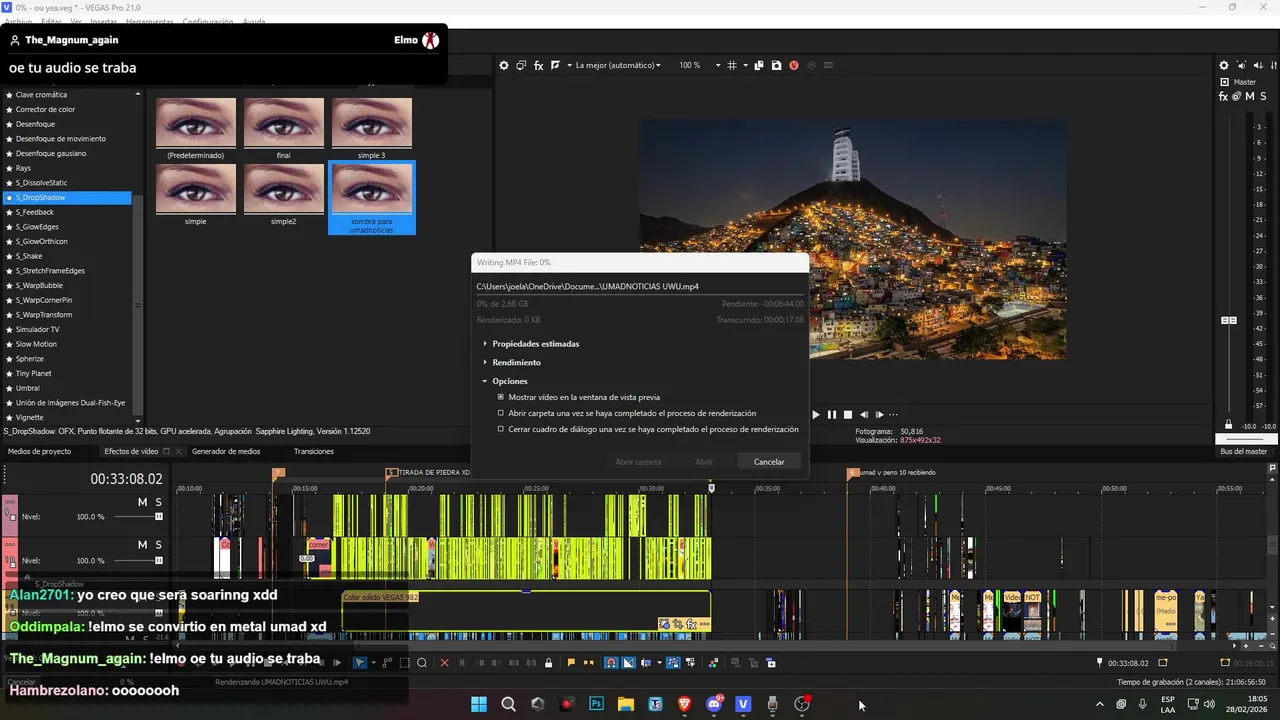
Task: Select normal edit arrow tool
Action: [360, 662]
